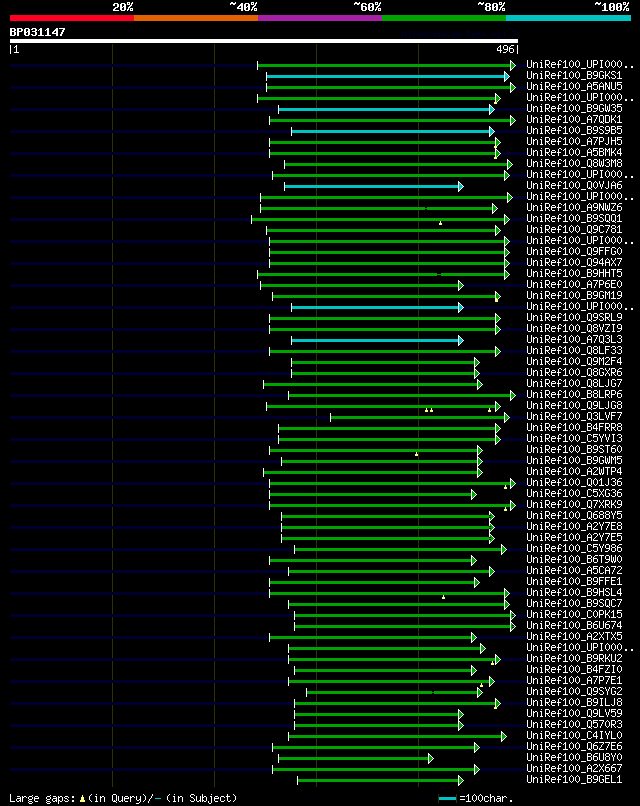Click the yellow gap marker on B9SQQ1 row
The image size is (640, 806).
[x=441, y=223]
